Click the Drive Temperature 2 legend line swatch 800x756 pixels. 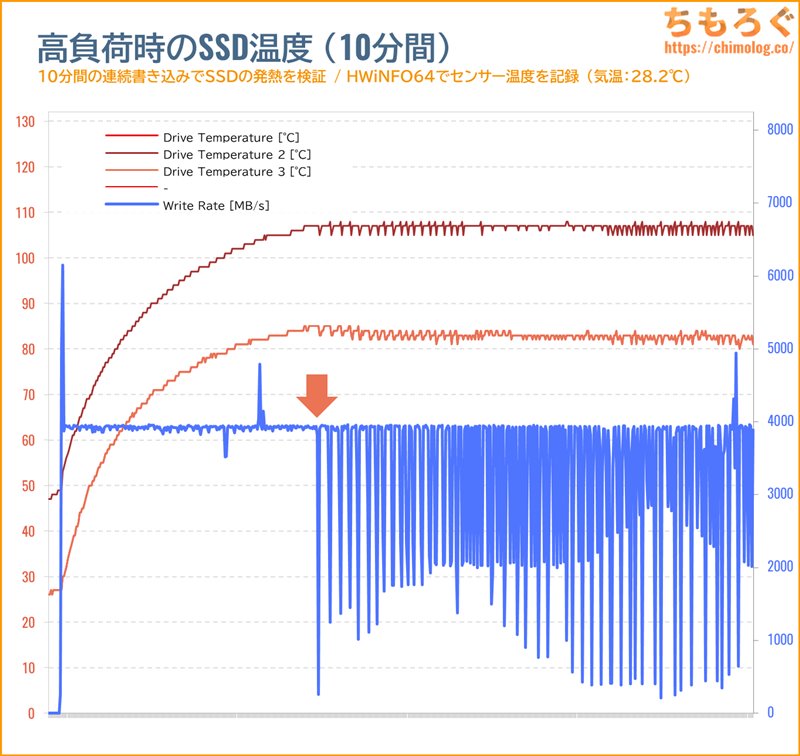(x=132, y=153)
